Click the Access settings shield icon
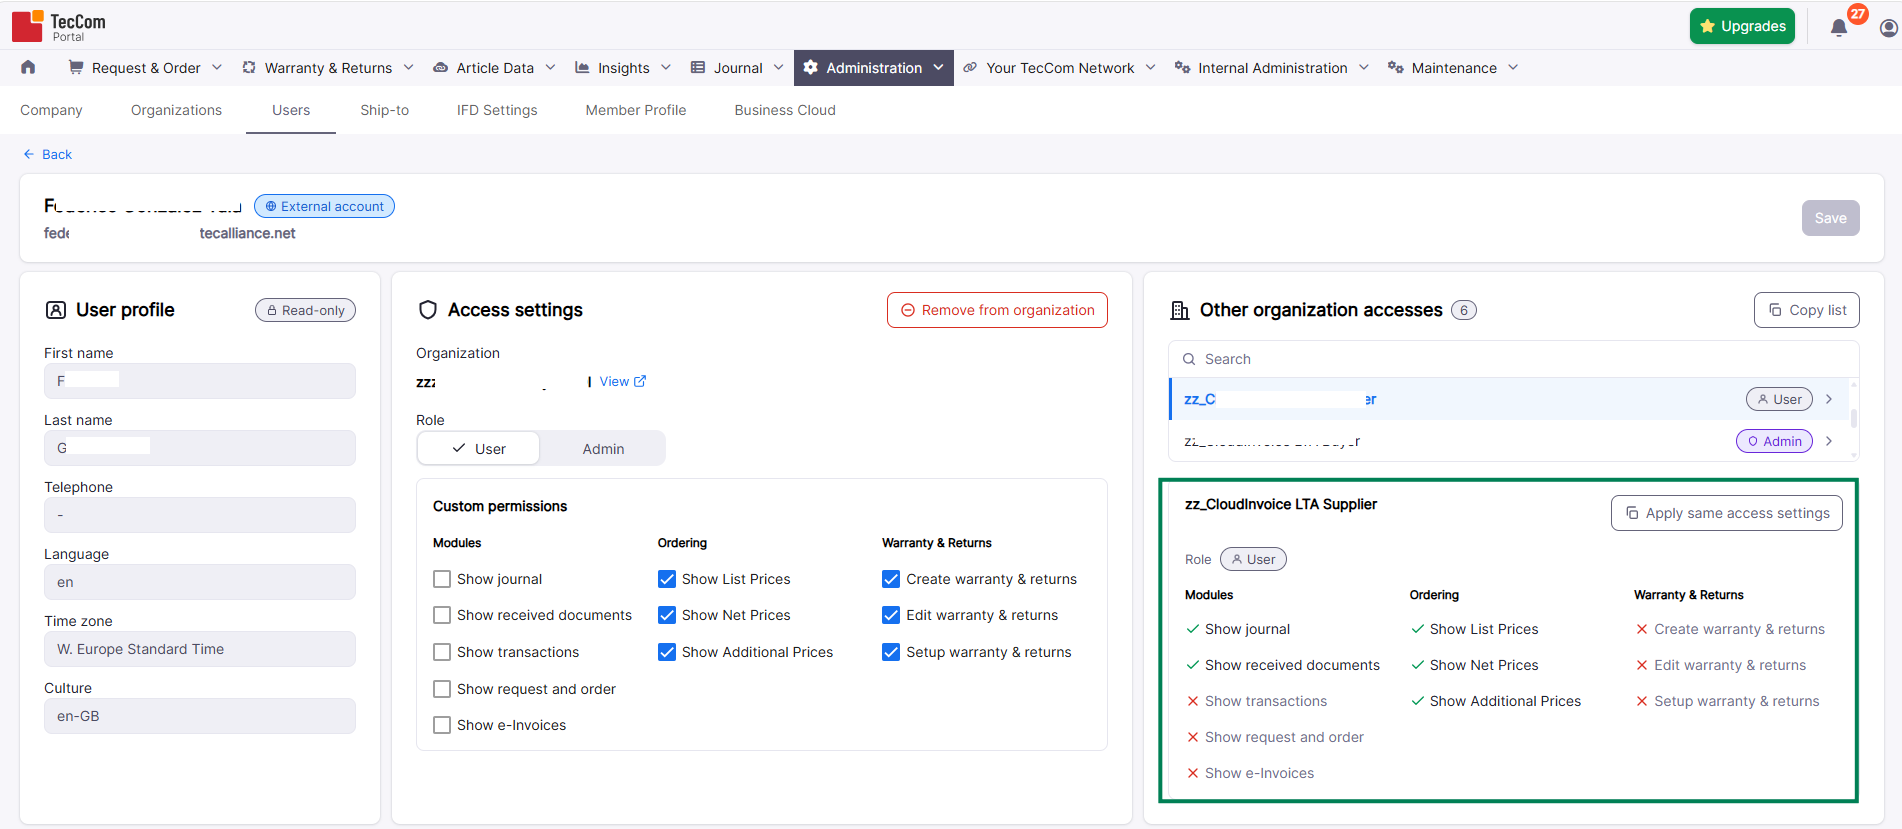 click(x=428, y=310)
